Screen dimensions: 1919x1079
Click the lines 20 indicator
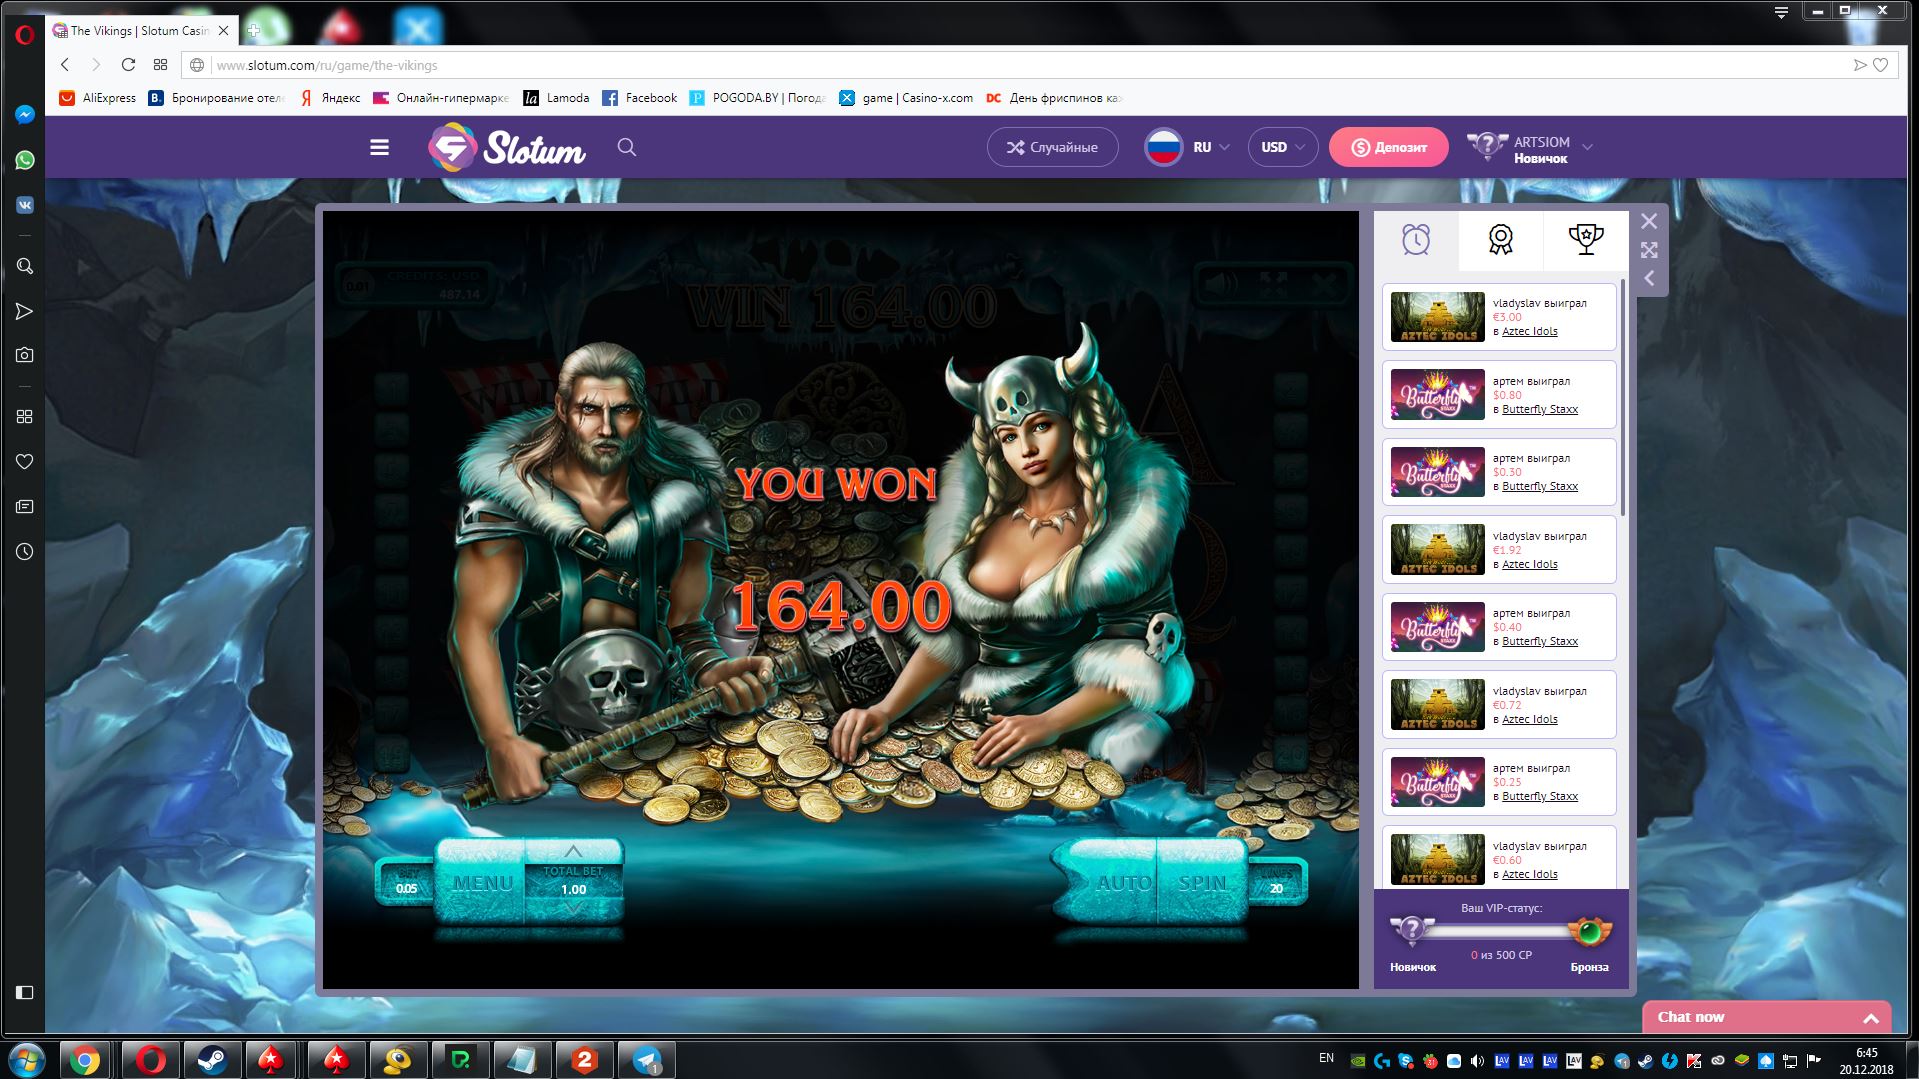tap(1277, 881)
